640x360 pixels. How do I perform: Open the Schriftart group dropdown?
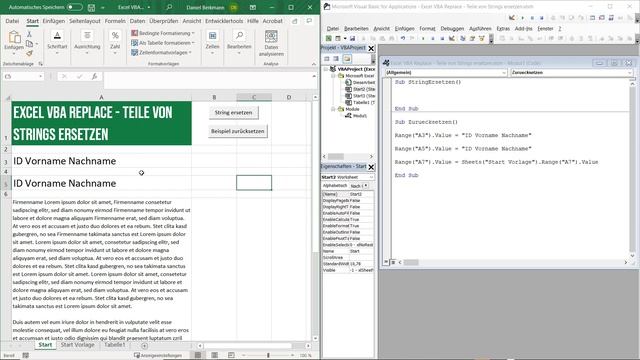coord(57,43)
